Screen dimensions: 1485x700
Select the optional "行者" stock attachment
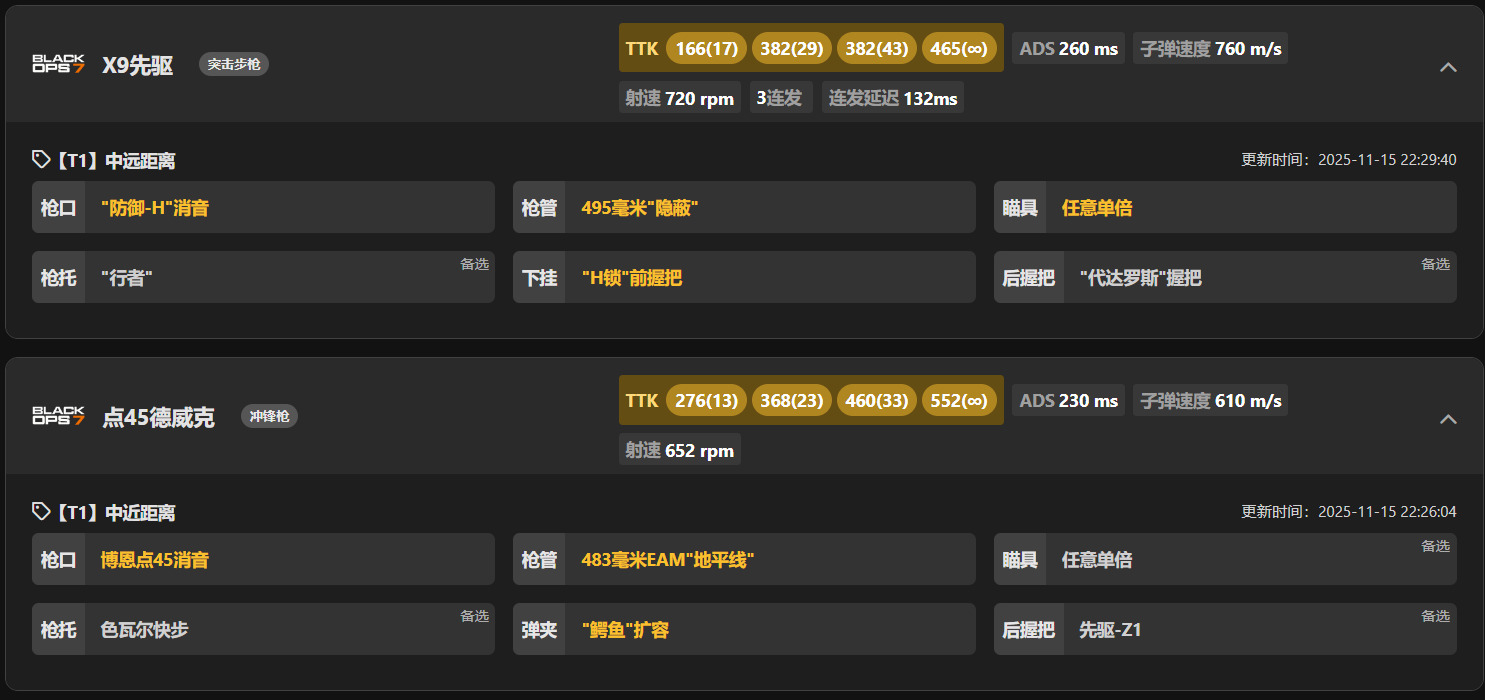(x=127, y=278)
